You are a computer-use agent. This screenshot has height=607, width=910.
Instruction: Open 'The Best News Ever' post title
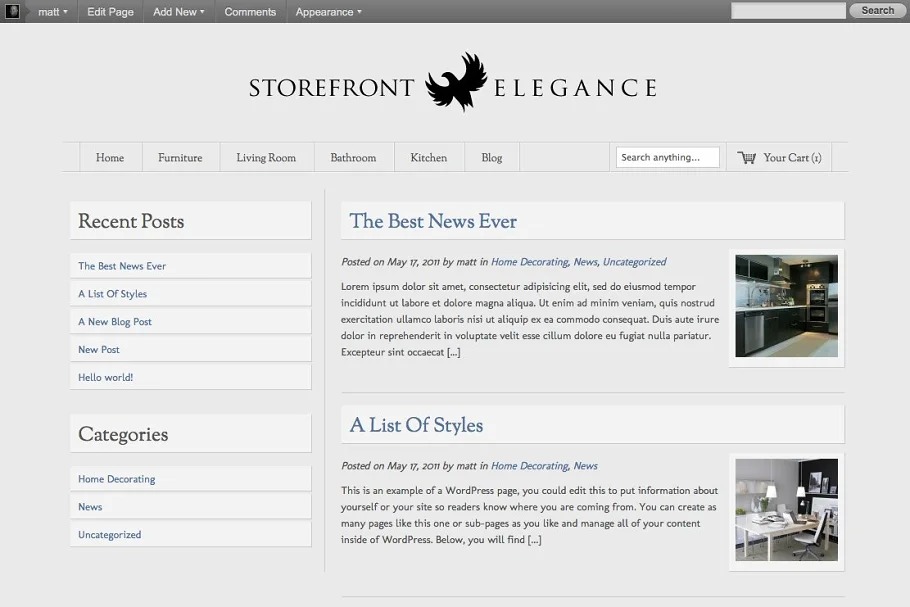[x=433, y=222]
